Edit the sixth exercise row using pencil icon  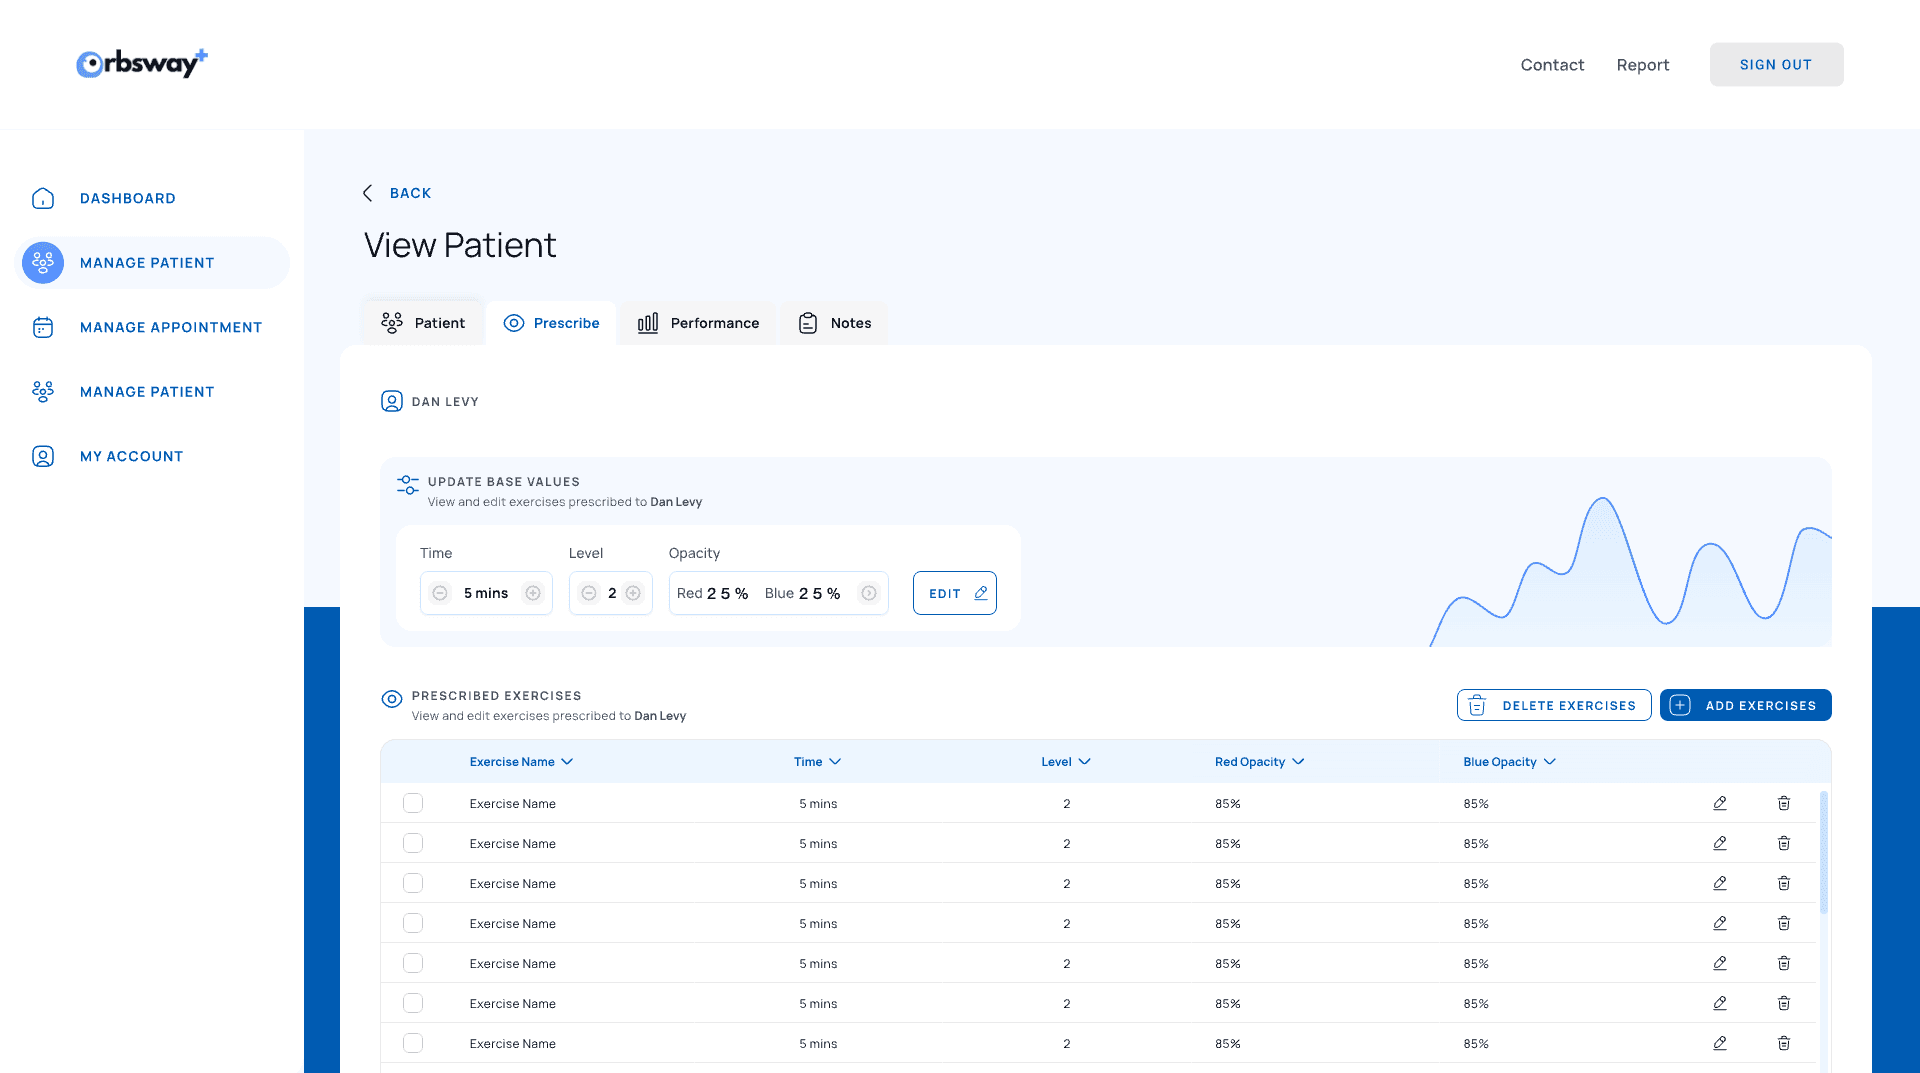pyautogui.click(x=1720, y=1003)
